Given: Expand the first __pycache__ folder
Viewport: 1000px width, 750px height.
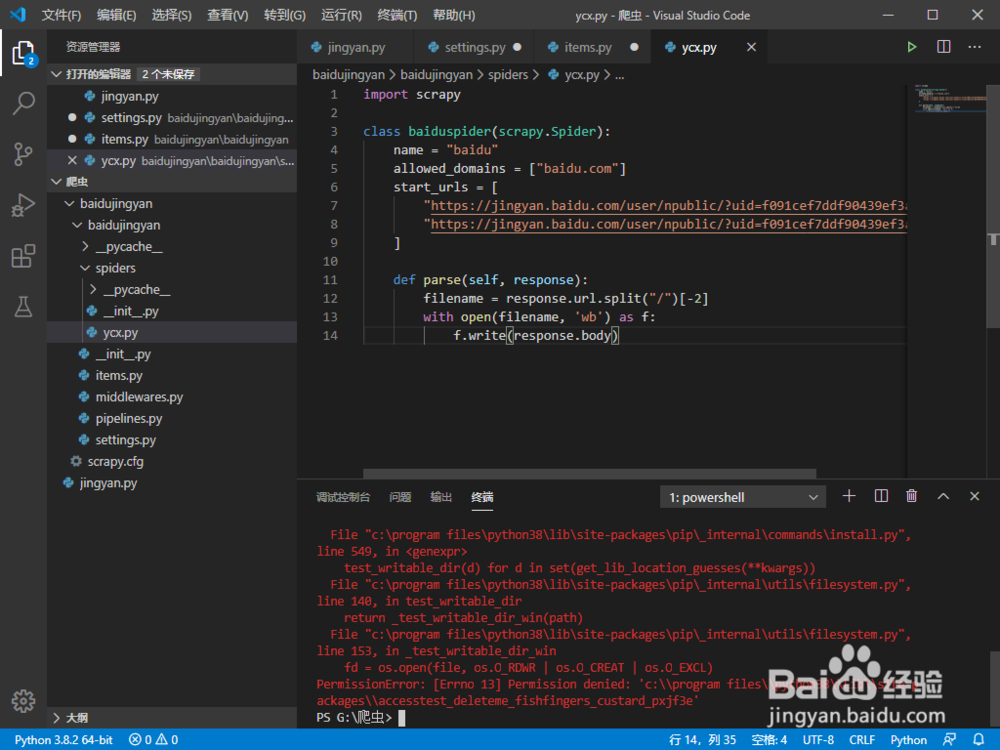Looking at the screenshot, I should (85, 246).
